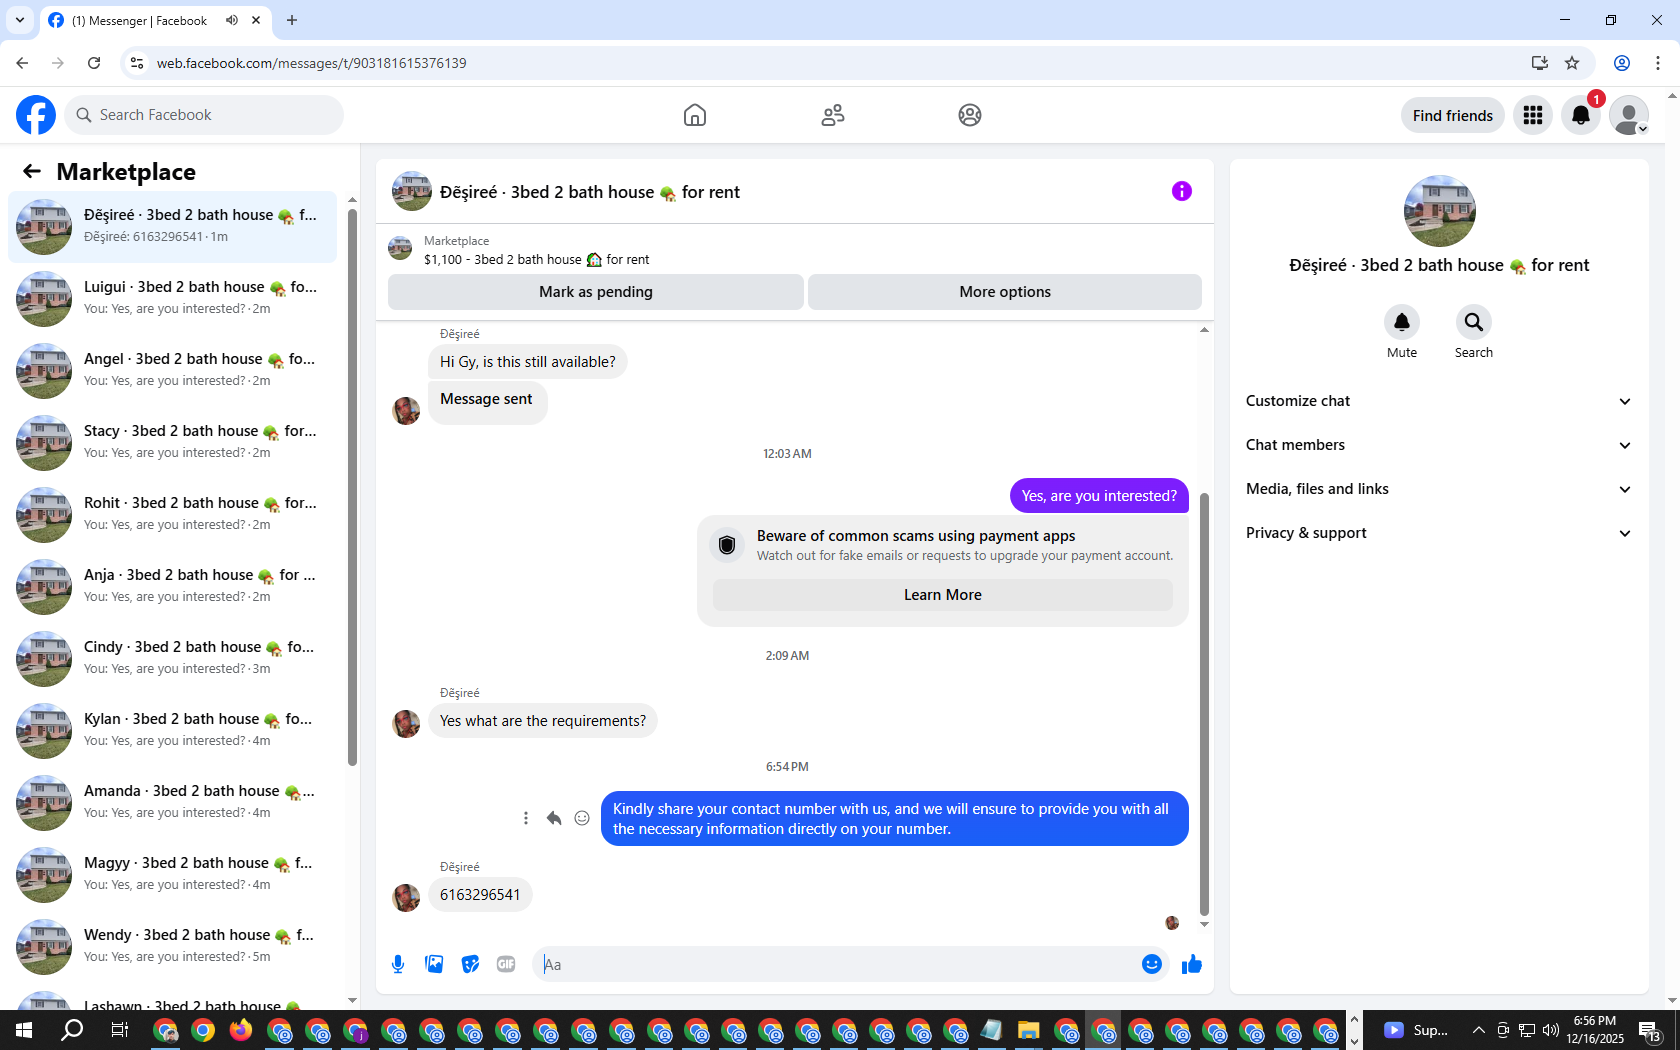Mute the tab audio speaker icon

pos(232,20)
